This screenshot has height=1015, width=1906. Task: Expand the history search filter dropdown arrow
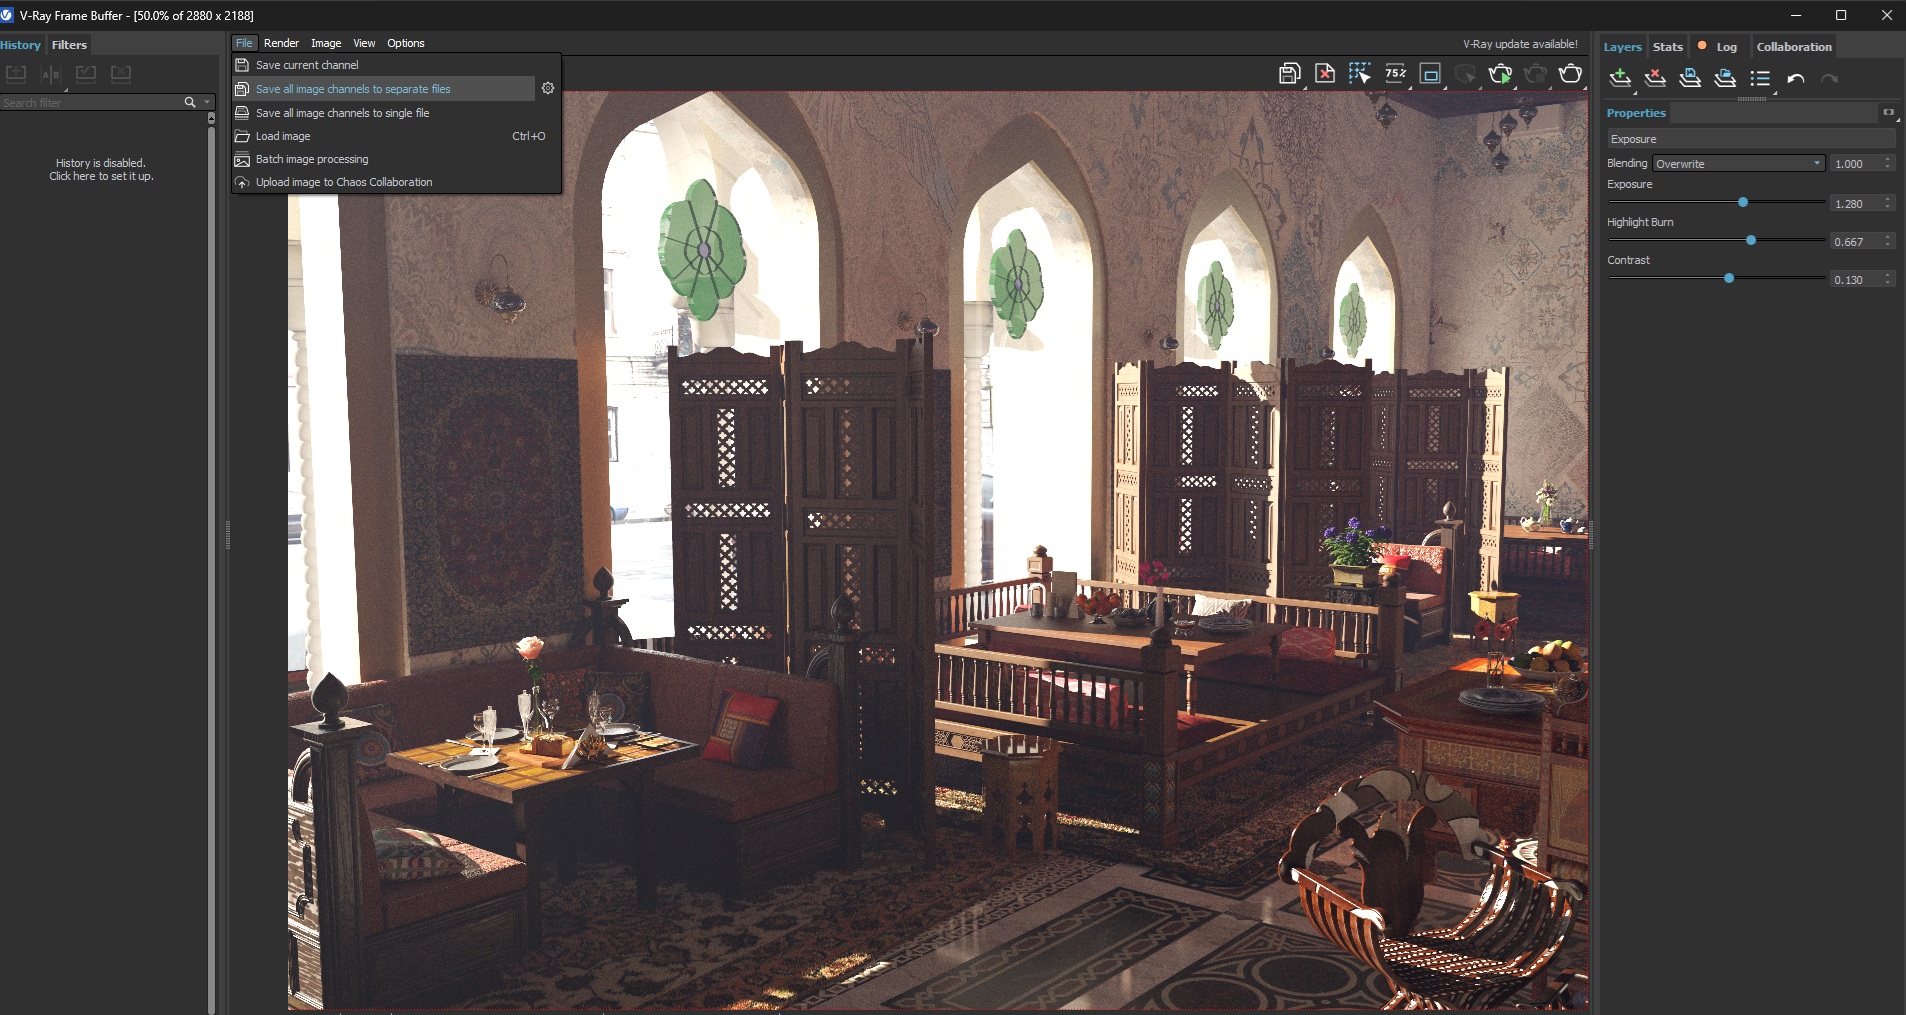(x=207, y=102)
